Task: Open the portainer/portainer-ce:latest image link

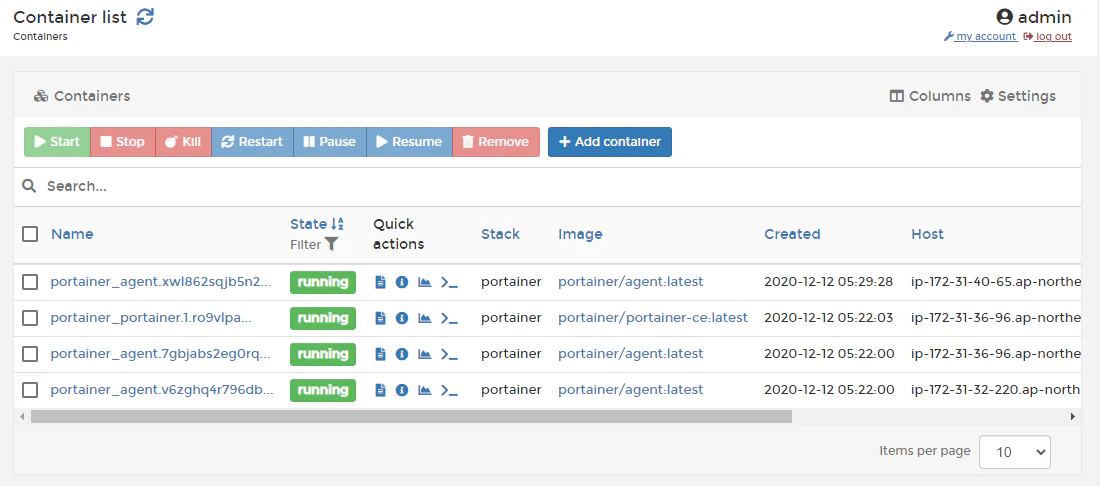Action: [653, 318]
